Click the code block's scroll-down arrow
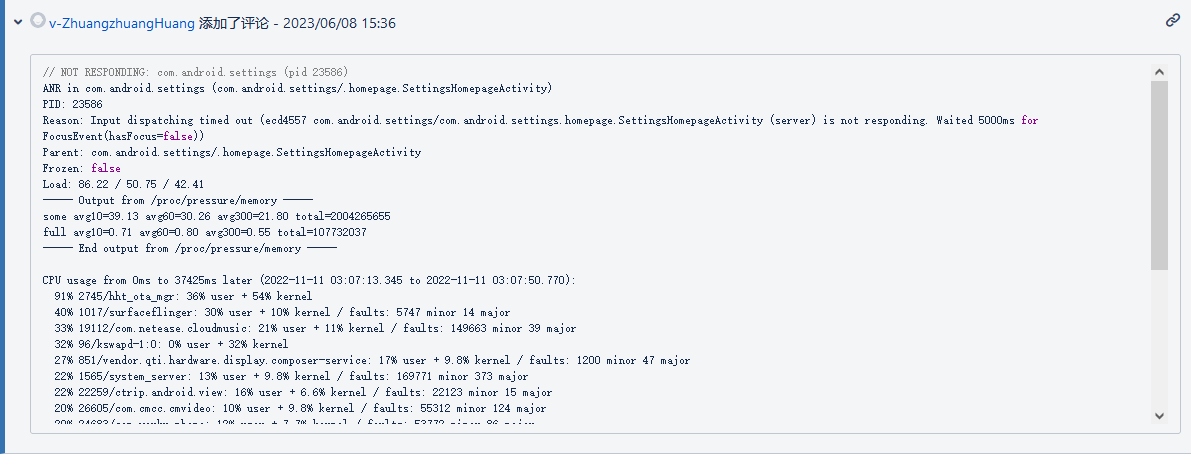The width and height of the screenshot is (1191, 454). click(1159, 415)
